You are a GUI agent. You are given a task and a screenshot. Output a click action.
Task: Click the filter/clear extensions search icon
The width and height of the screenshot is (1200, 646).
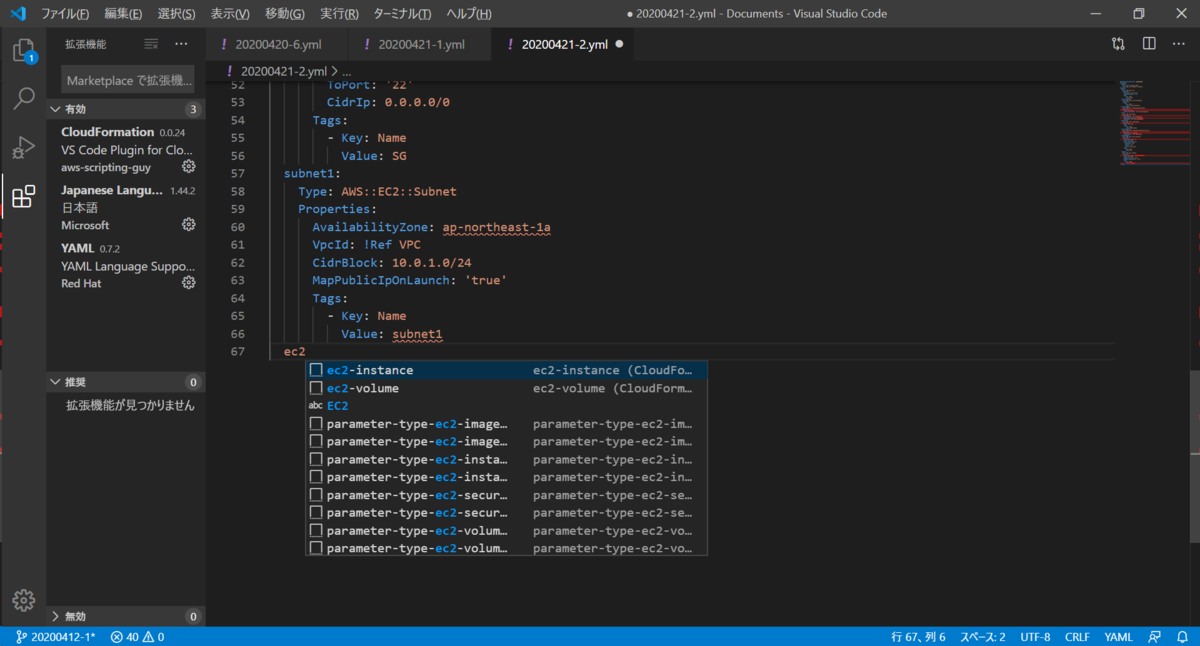coord(151,44)
